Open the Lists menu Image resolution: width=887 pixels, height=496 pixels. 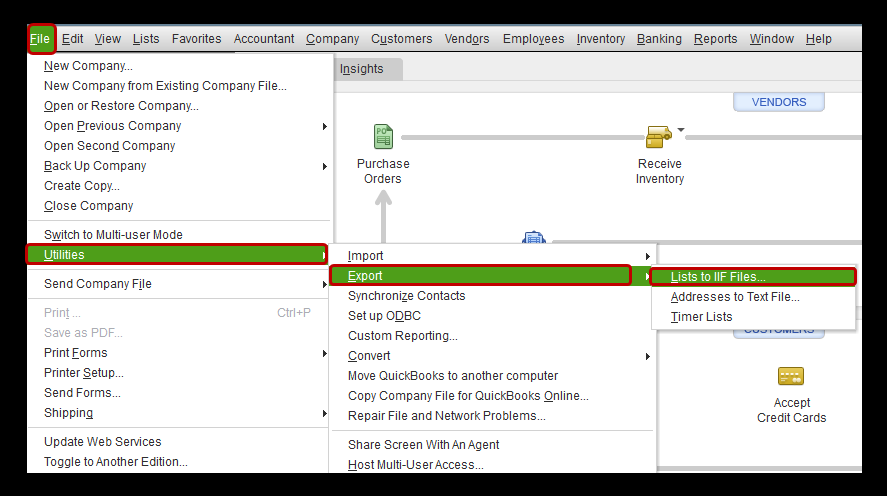coord(146,39)
